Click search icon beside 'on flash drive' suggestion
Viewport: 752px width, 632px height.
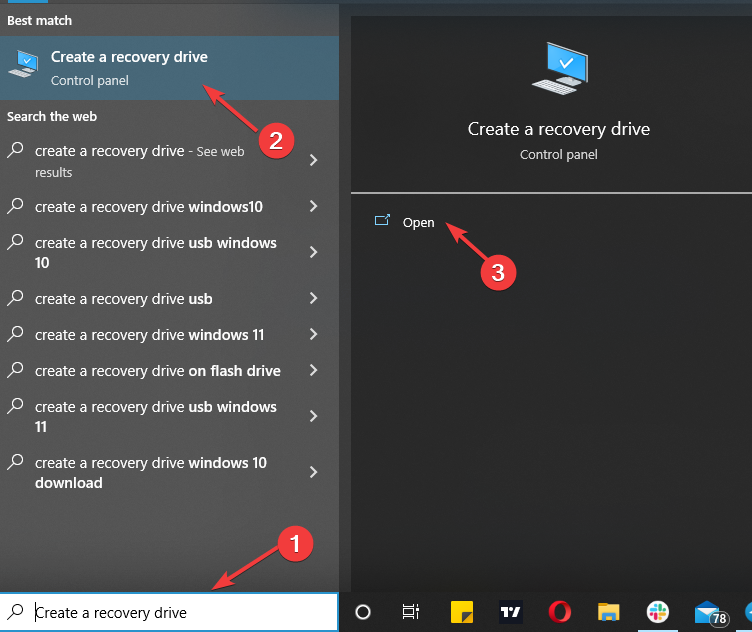[x=15, y=370]
